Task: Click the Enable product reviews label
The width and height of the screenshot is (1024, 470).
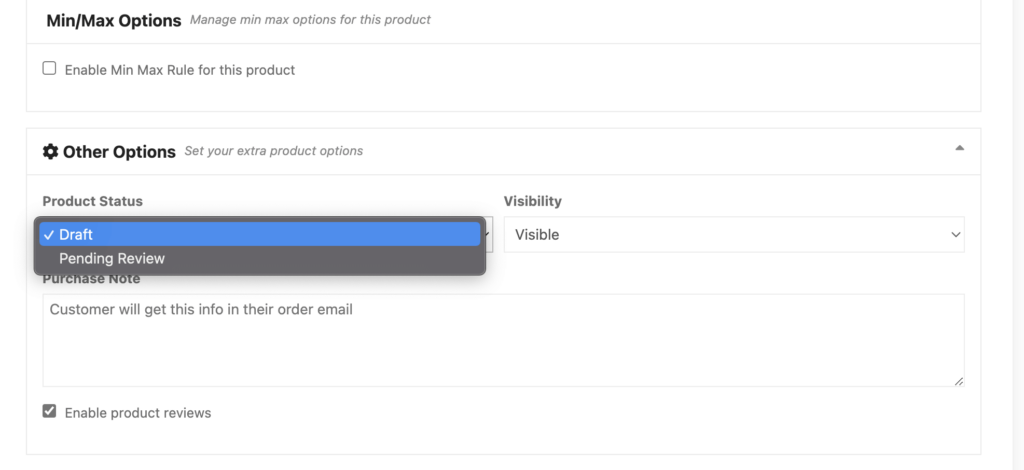Action: (138, 413)
